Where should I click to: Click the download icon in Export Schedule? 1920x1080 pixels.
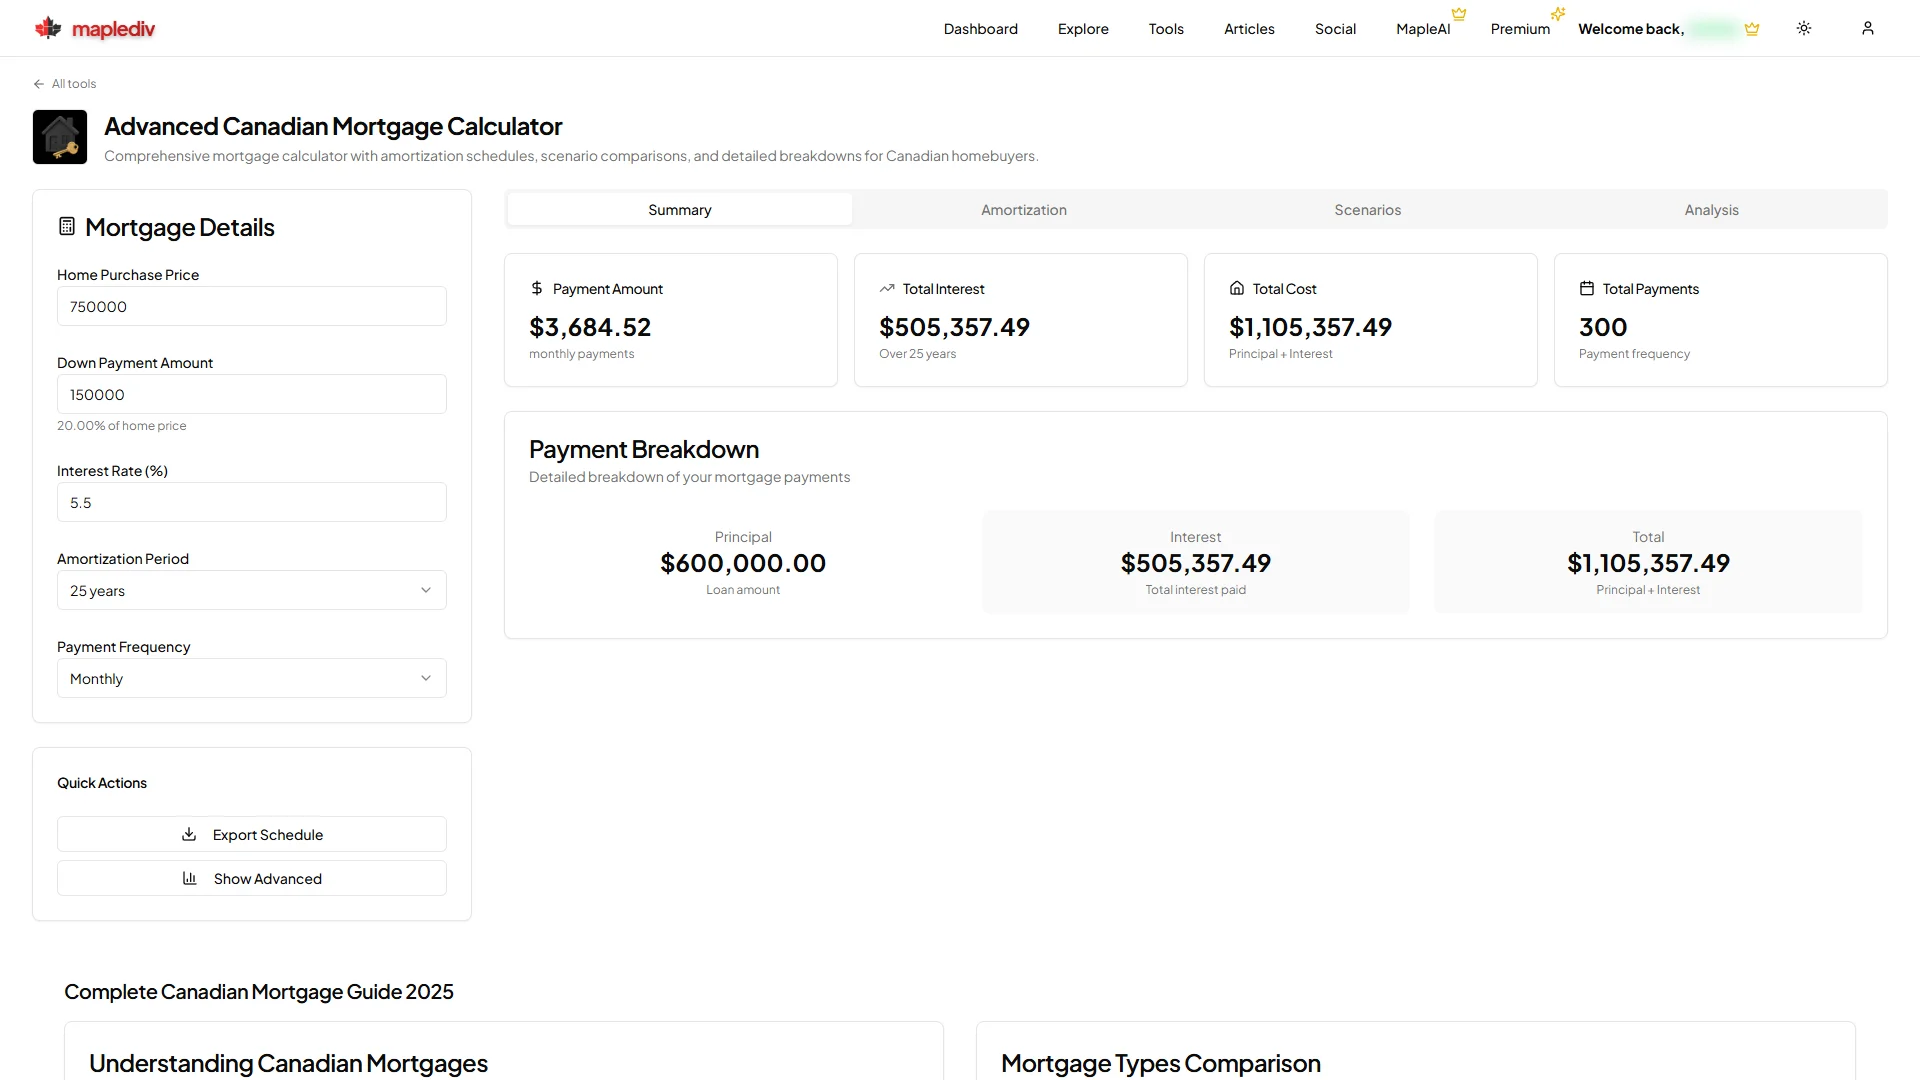tap(189, 834)
